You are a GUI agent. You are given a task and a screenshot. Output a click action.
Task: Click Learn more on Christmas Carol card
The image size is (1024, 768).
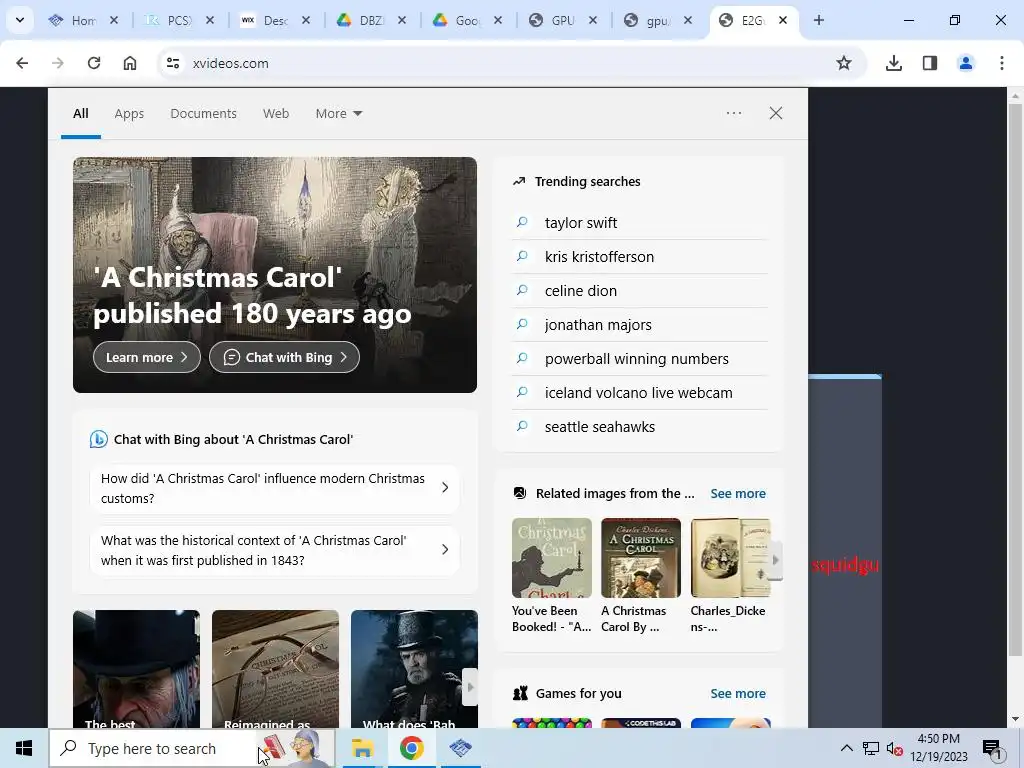pyautogui.click(x=147, y=357)
